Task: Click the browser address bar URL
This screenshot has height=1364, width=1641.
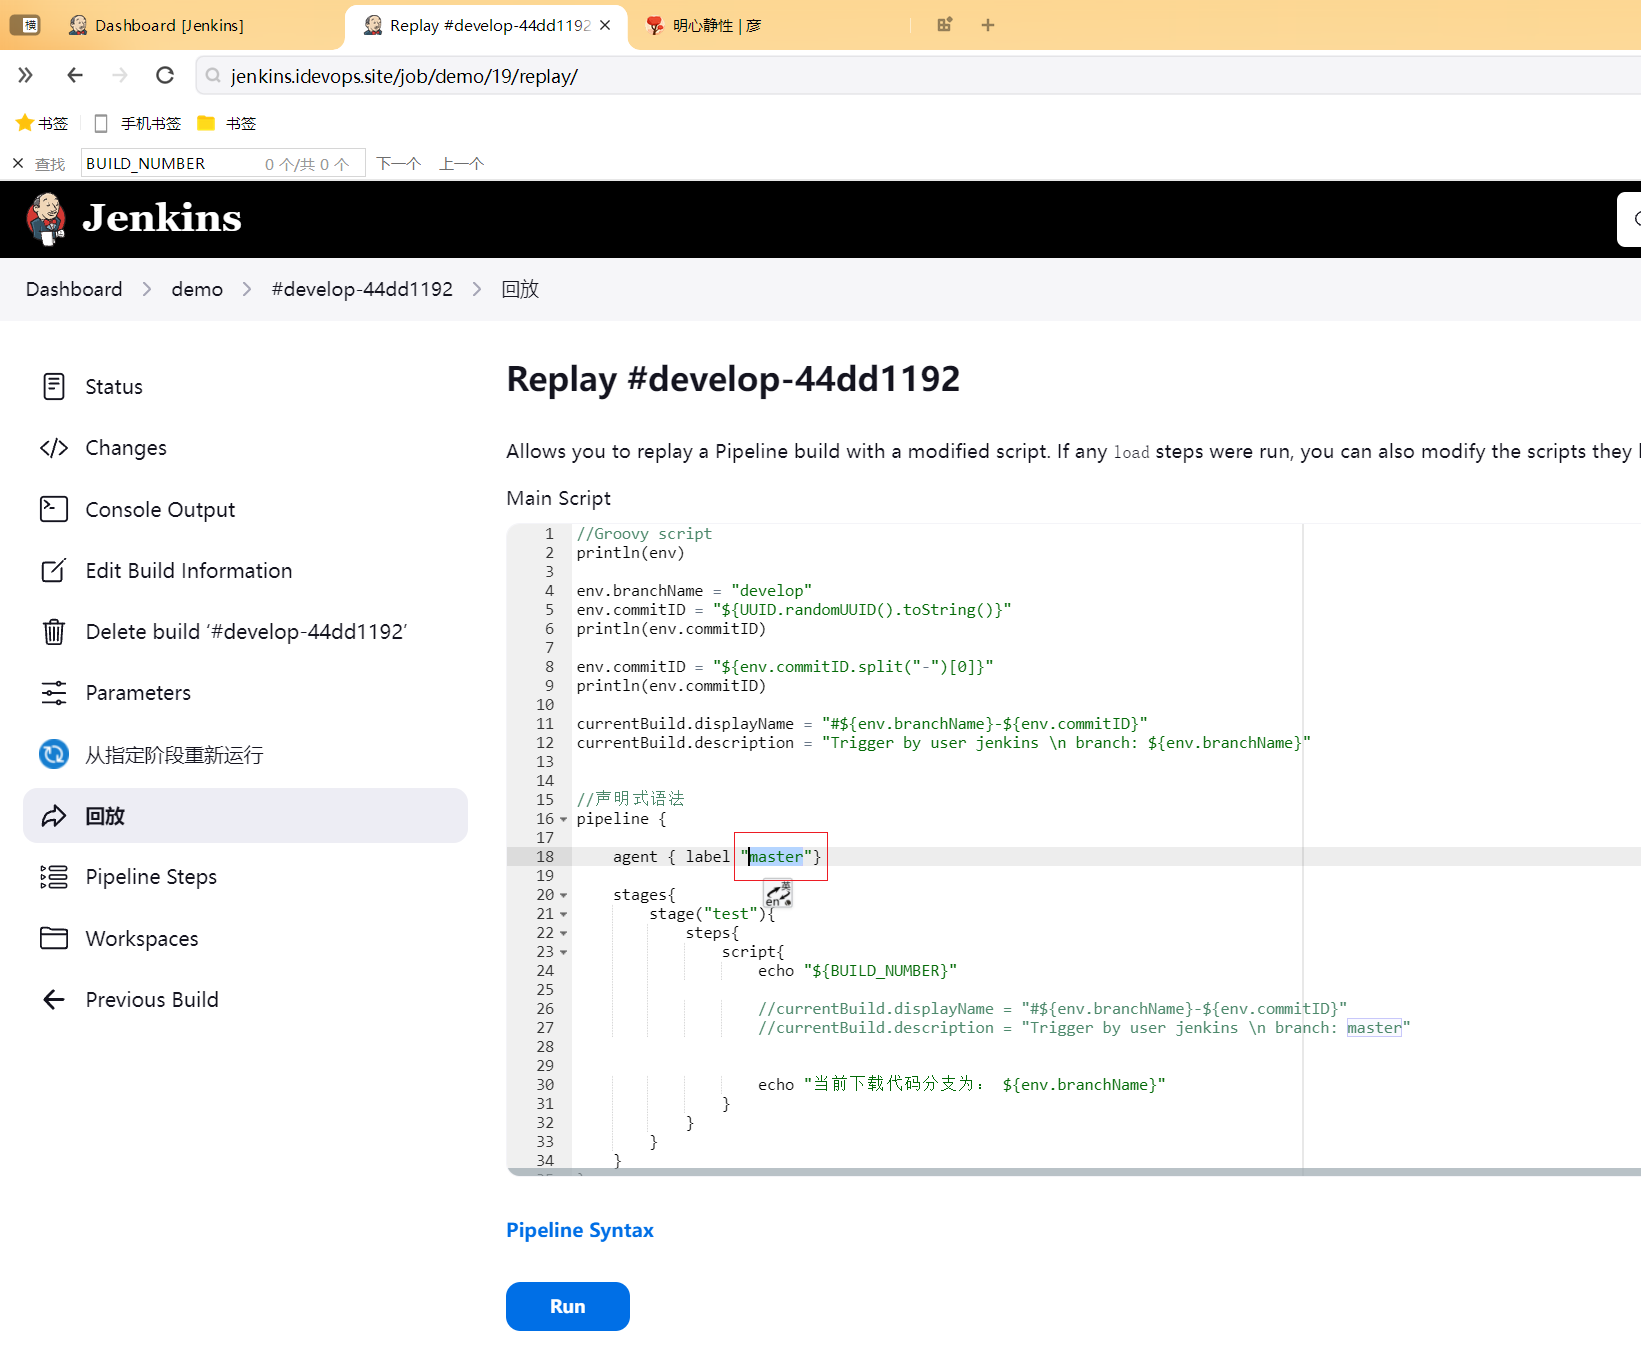Action: [404, 76]
